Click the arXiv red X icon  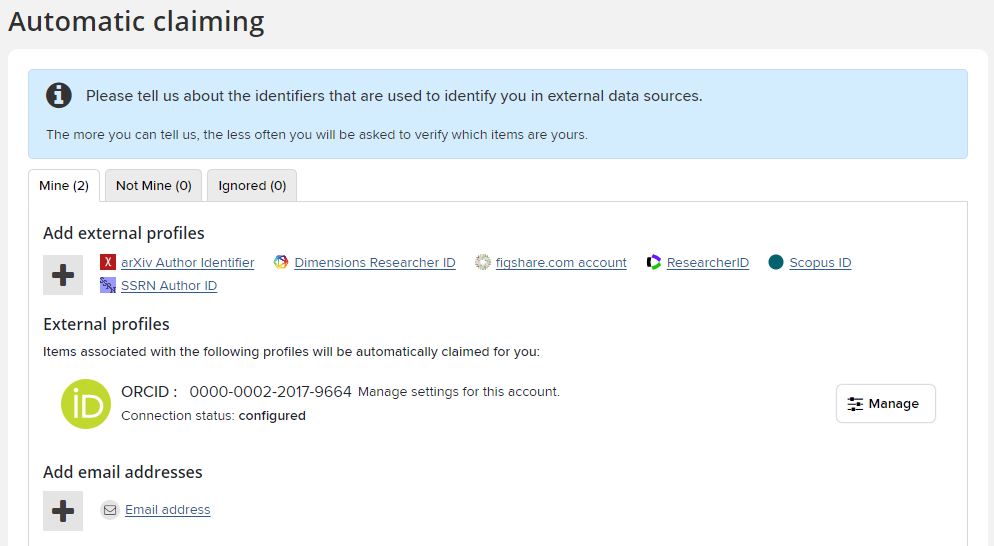coord(108,262)
